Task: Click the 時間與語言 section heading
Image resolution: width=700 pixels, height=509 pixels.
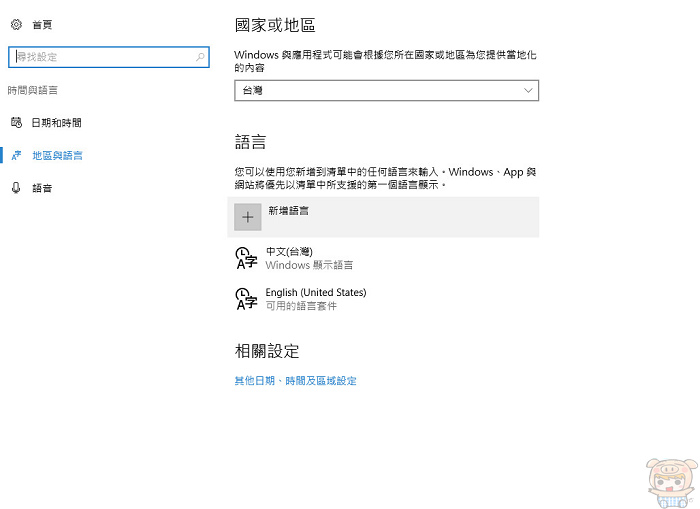Action: (33, 90)
